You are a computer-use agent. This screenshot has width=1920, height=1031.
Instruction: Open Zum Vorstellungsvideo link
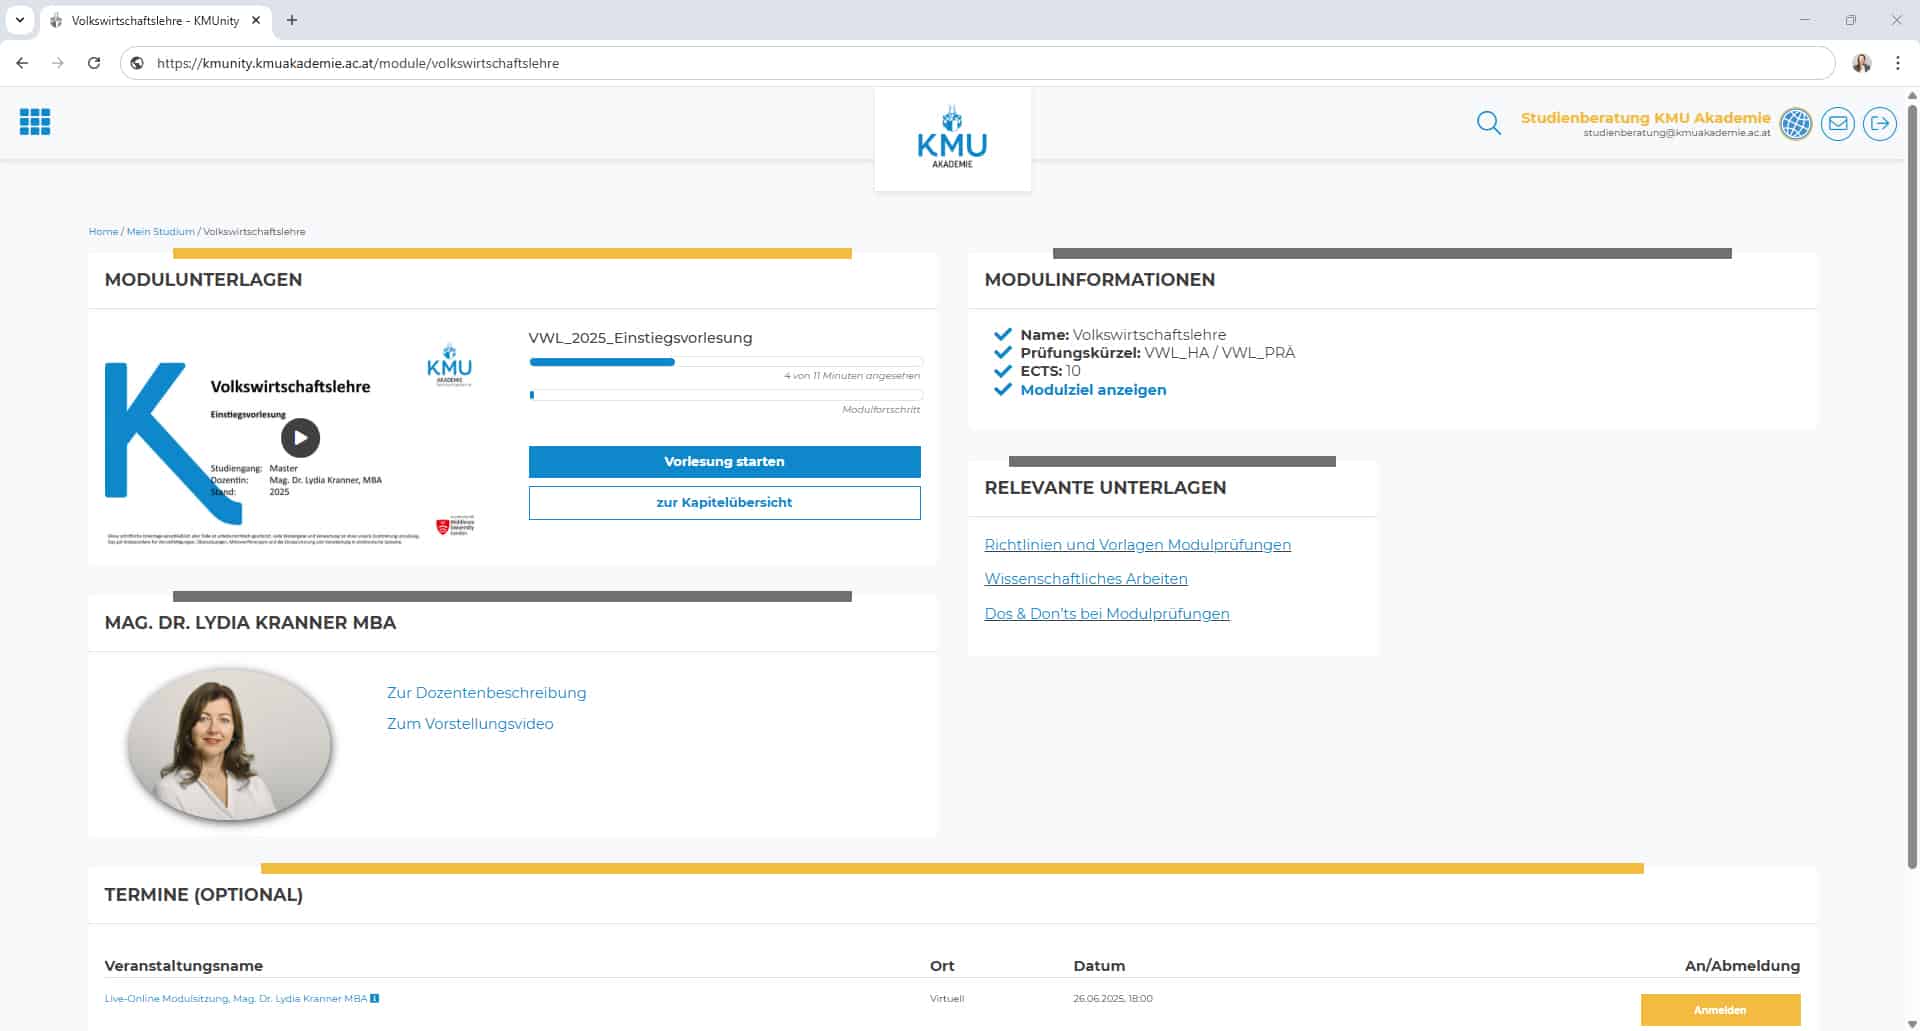pyautogui.click(x=470, y=724)
